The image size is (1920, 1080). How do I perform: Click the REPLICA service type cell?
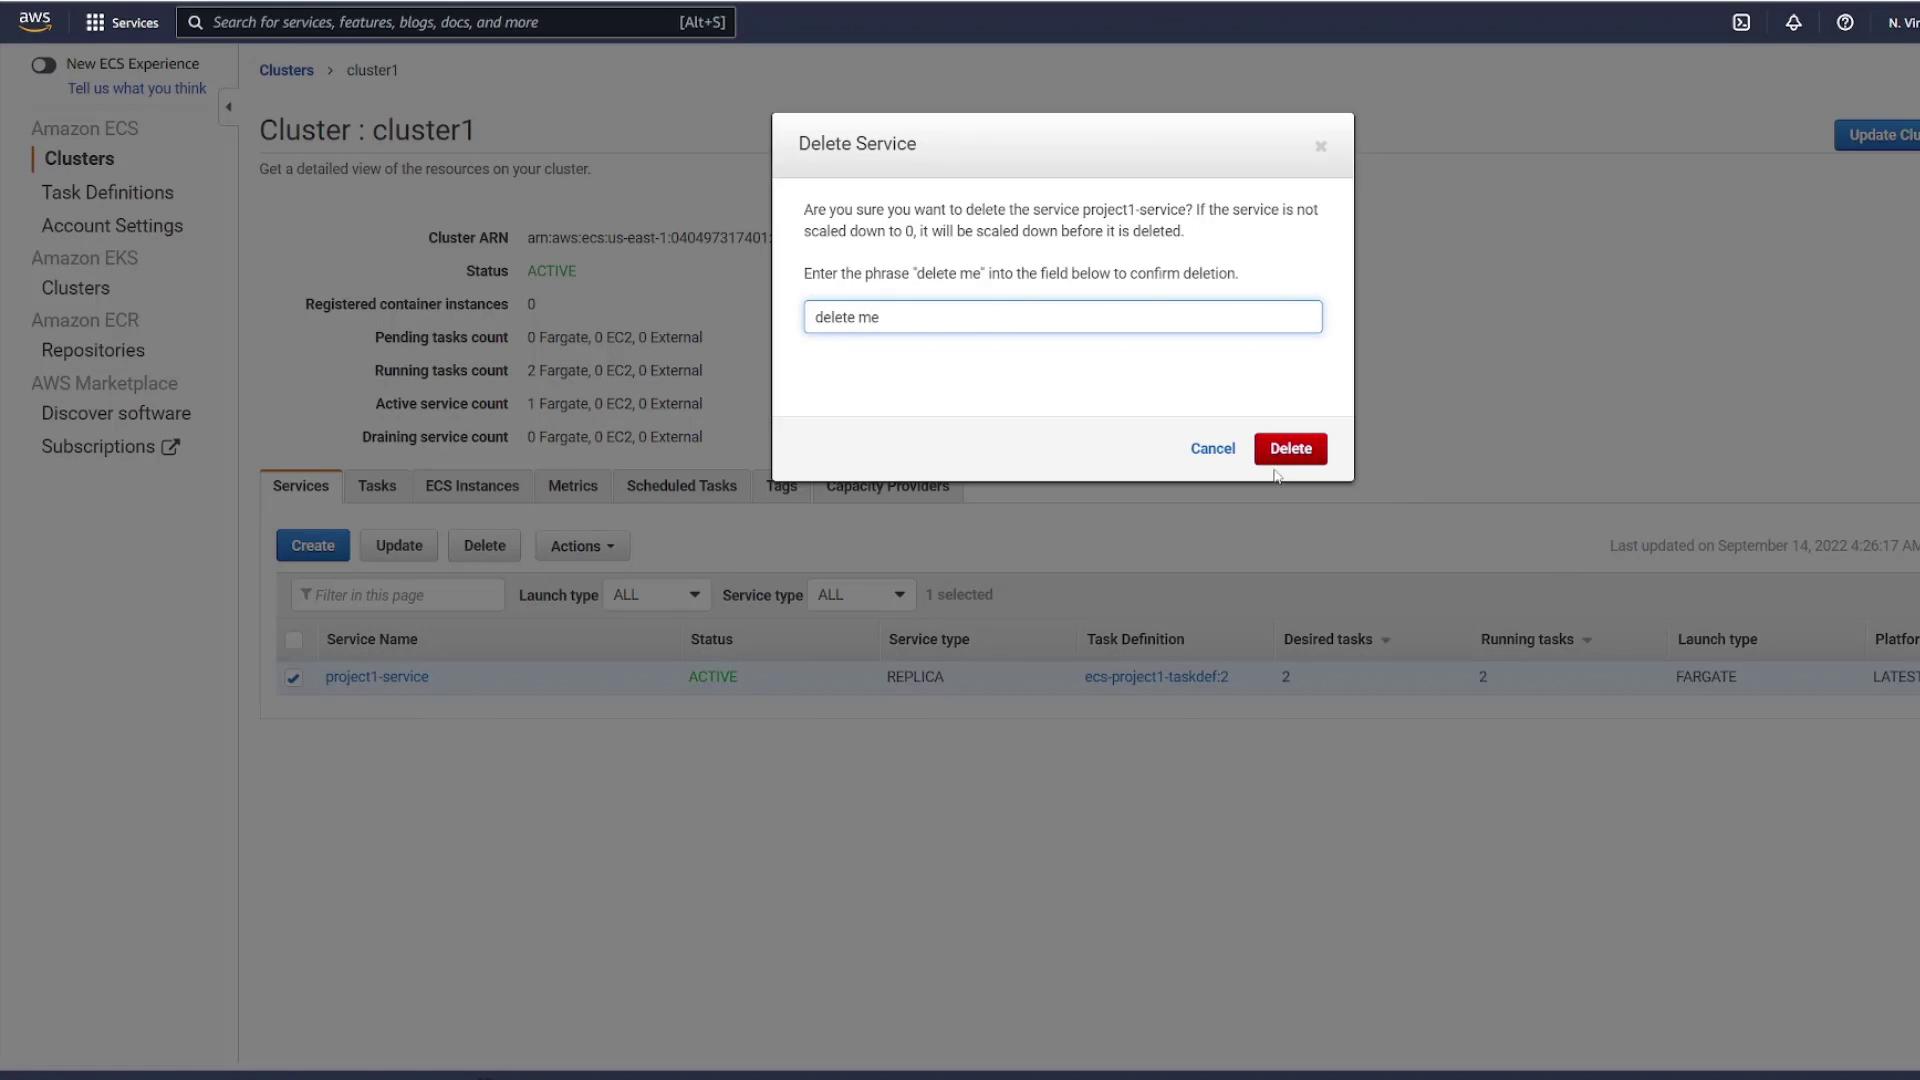tap(915, 677)
